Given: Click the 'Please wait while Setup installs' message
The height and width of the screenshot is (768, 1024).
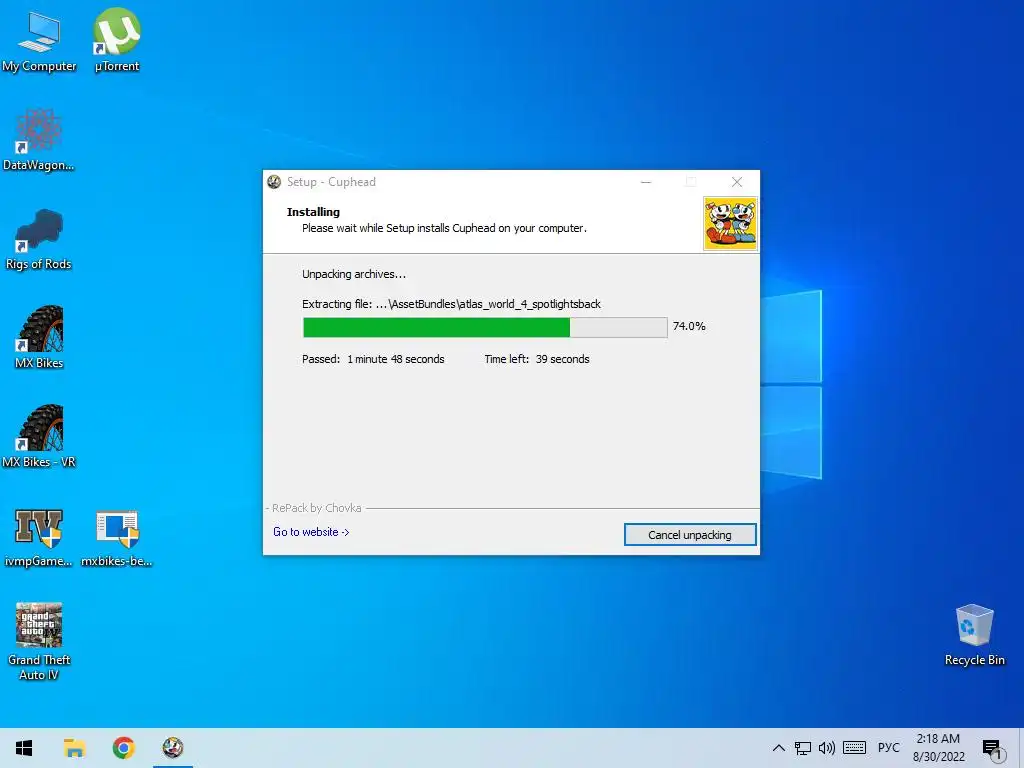Looking at the screenshot, I should 444,229.
